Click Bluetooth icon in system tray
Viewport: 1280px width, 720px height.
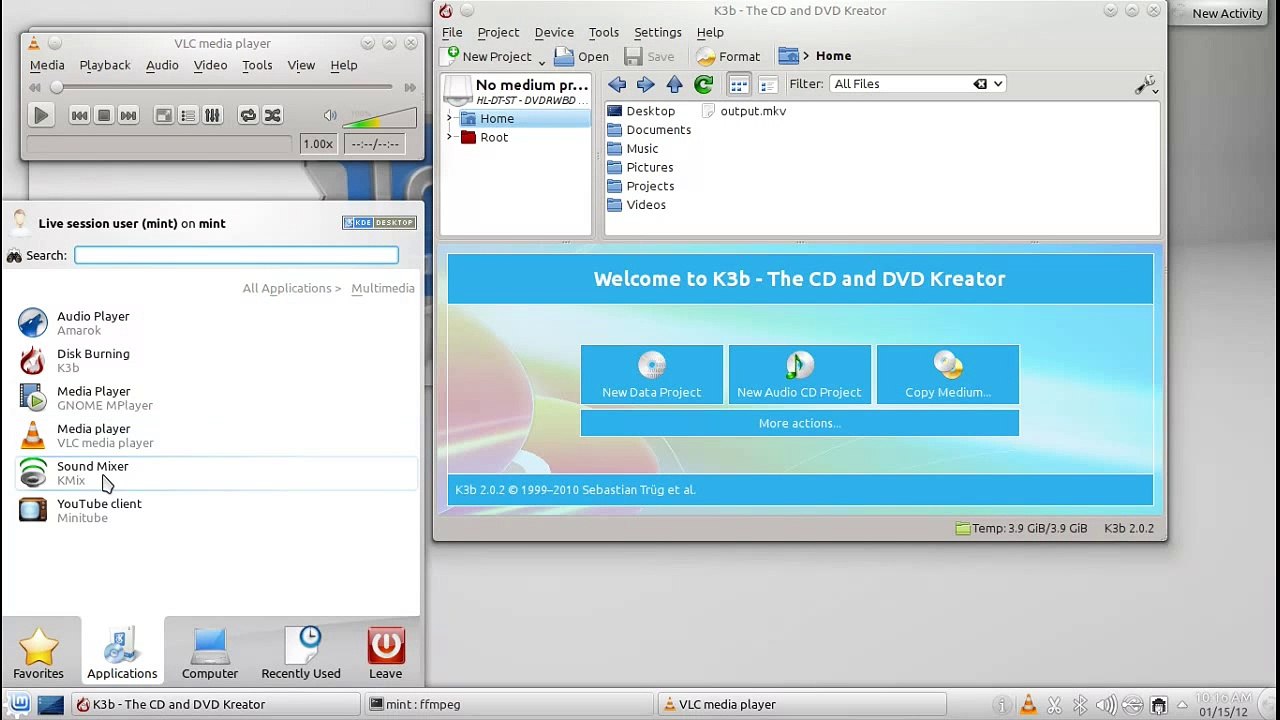[x=1079, y=705]
